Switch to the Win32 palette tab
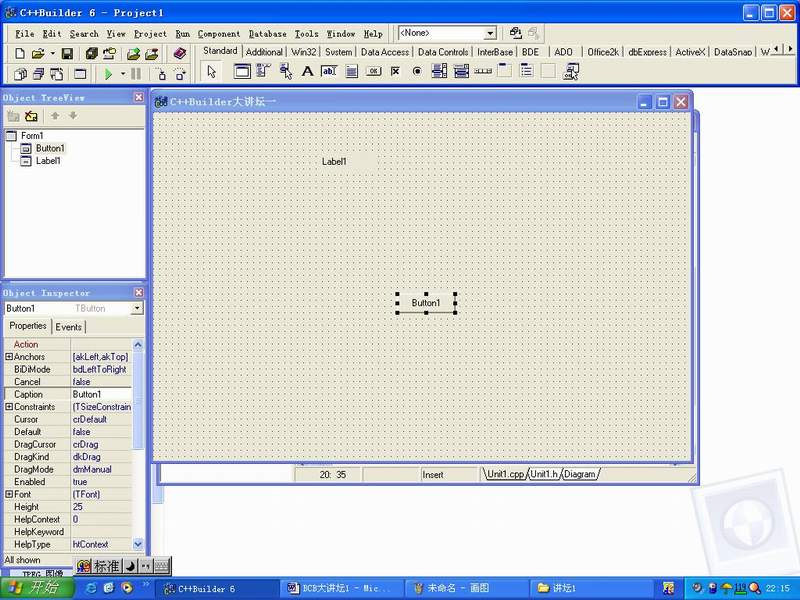800x600 pixels. pyautogui.click(x=304, y=52)
